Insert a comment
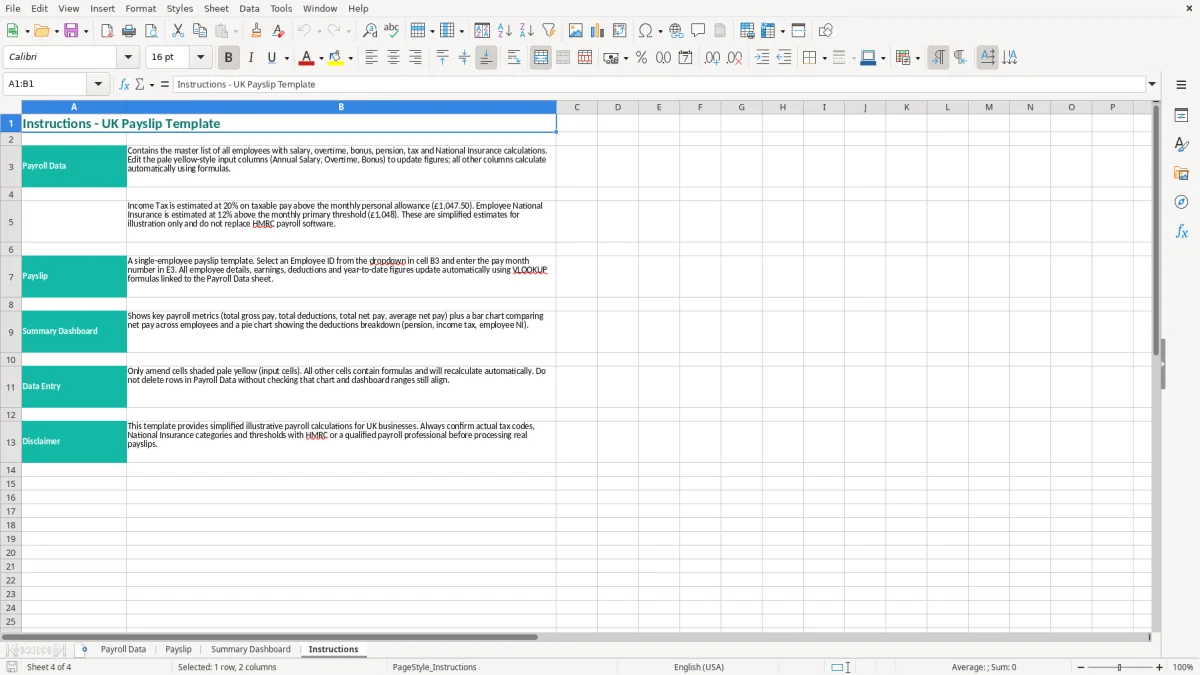 tap(698, 30)
